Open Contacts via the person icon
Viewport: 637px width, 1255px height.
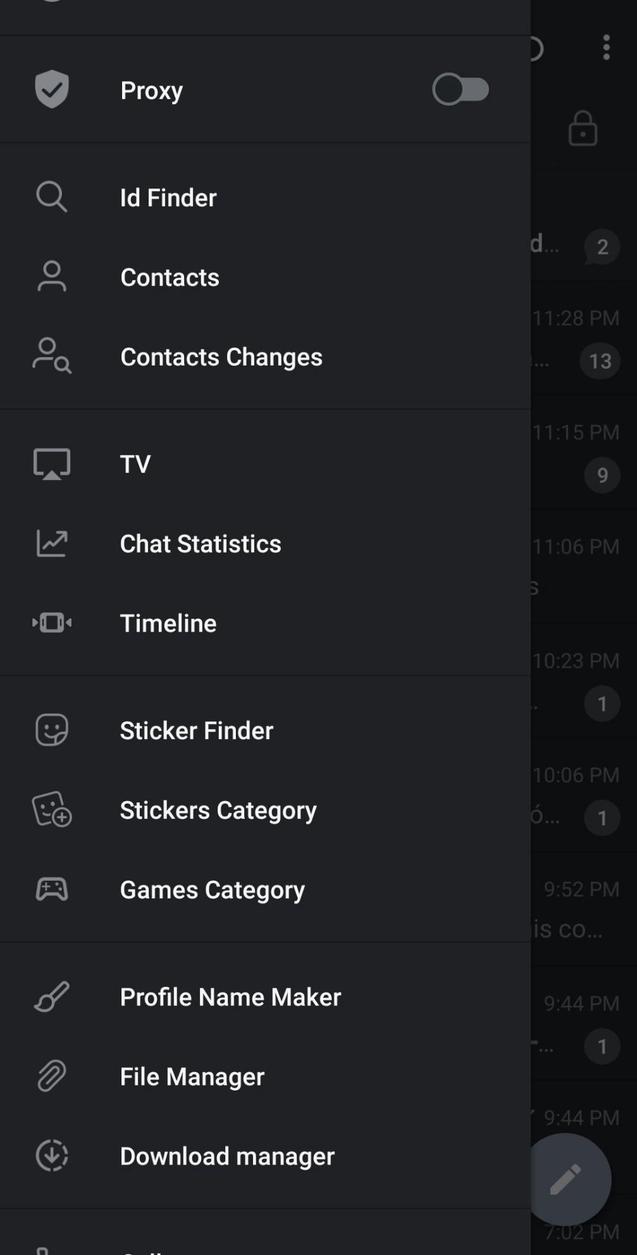tap(50, 277)
